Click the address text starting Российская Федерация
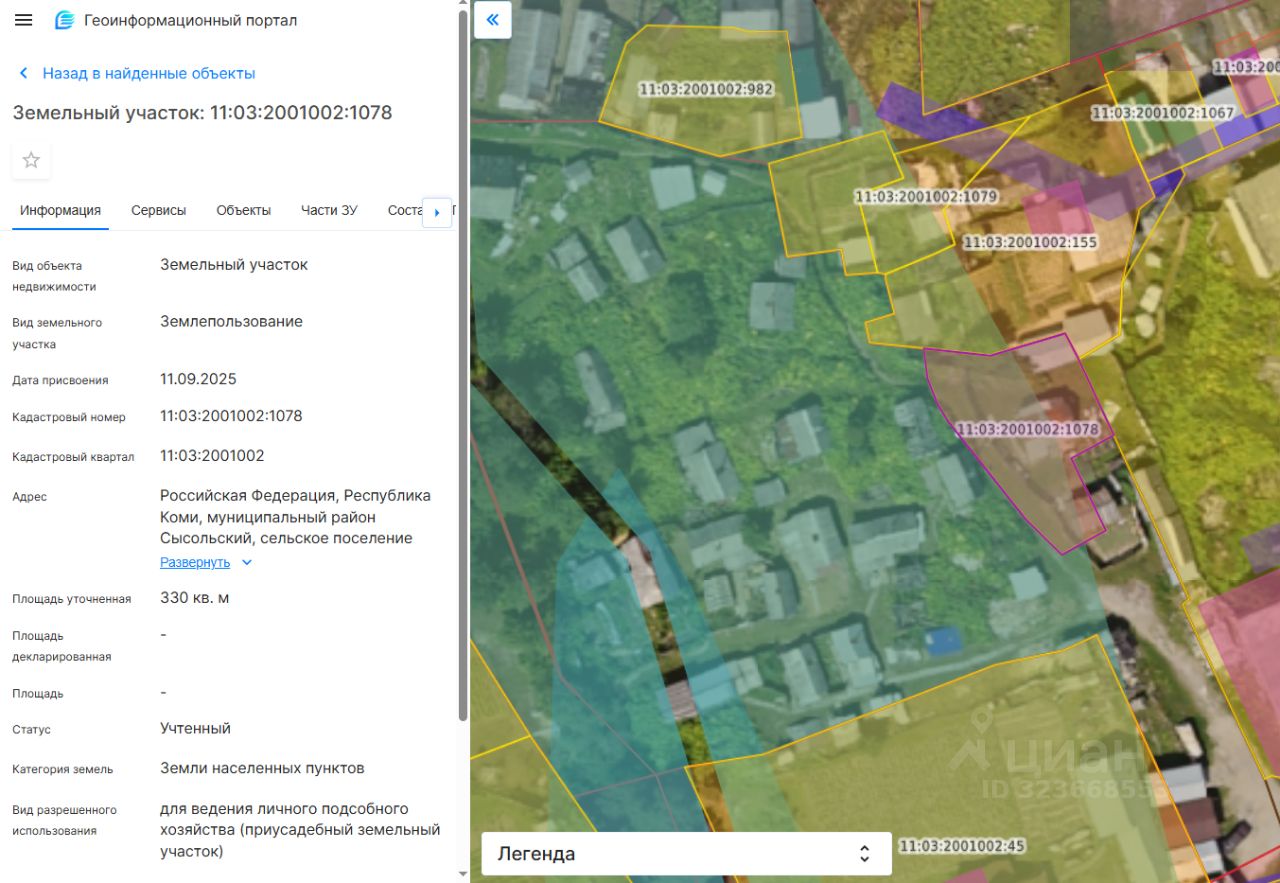This screenshot has height=883, width=1280. [296, 517]
